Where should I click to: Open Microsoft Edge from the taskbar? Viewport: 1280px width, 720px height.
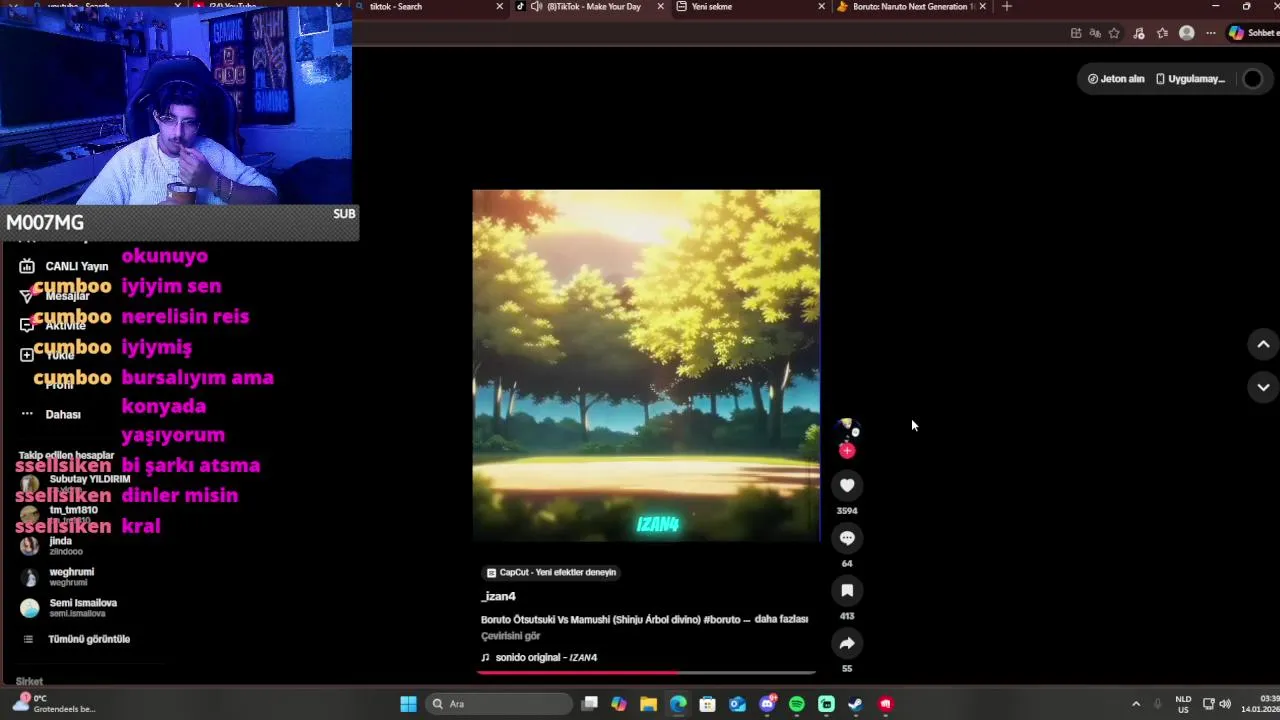click(678, 704)
